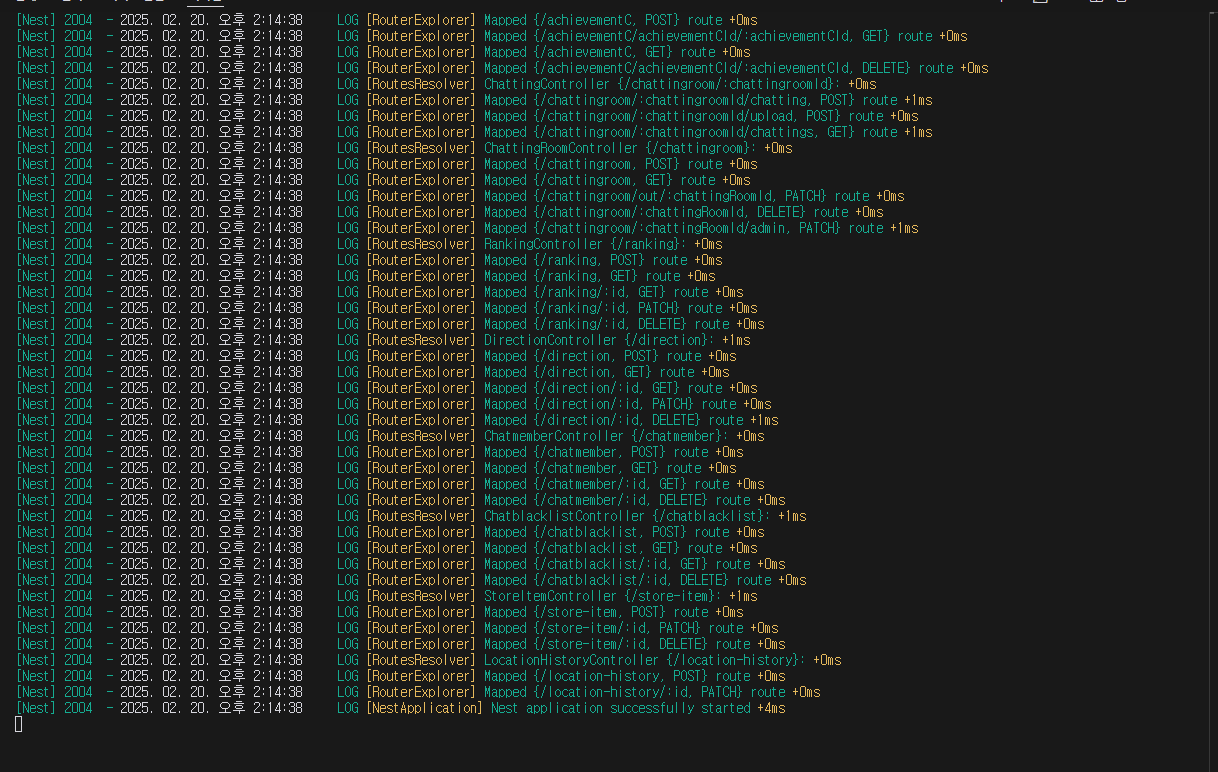Select the "{/direction/:id, DELETE}" route text
This screenshot has height=772, width=1218.
(617, 420)
